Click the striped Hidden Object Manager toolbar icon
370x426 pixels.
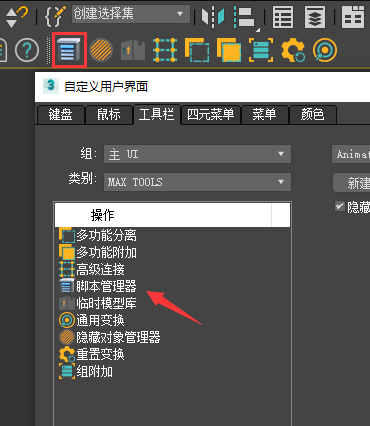coord(101,50)
